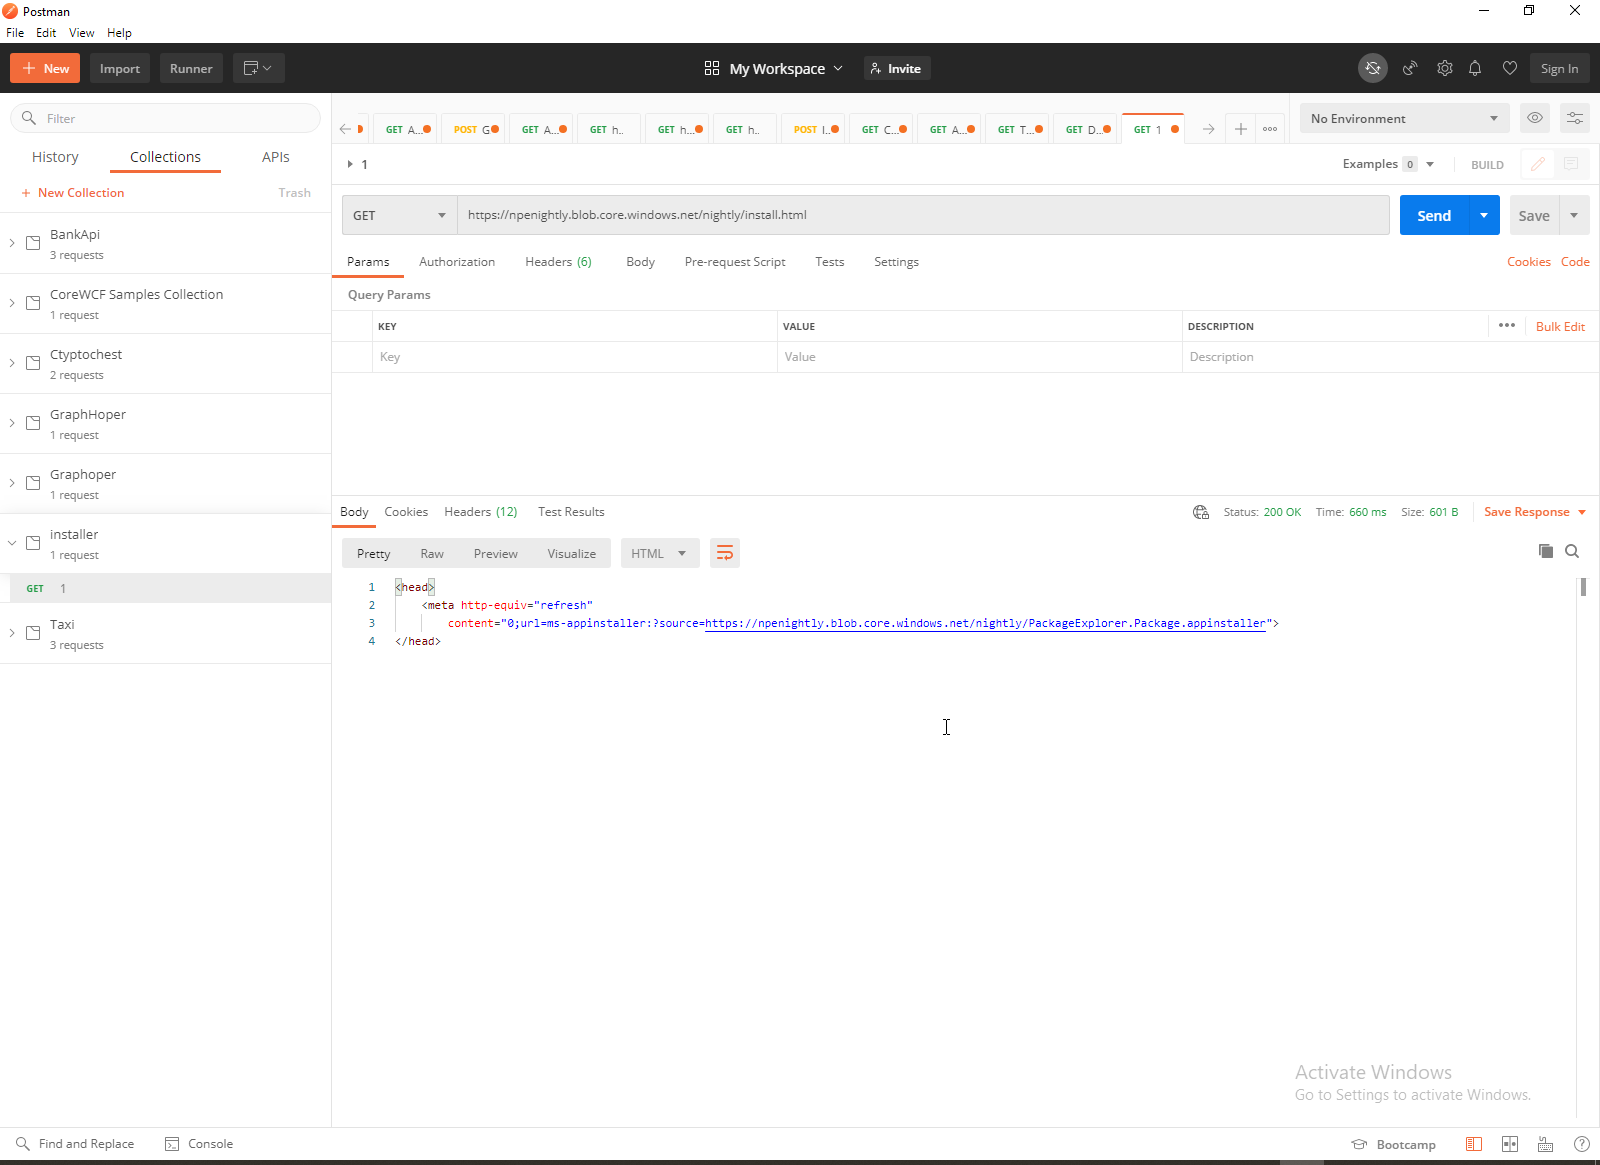Click the collections Filter search box
1600x1165 pixels.
tap(166, 118)
